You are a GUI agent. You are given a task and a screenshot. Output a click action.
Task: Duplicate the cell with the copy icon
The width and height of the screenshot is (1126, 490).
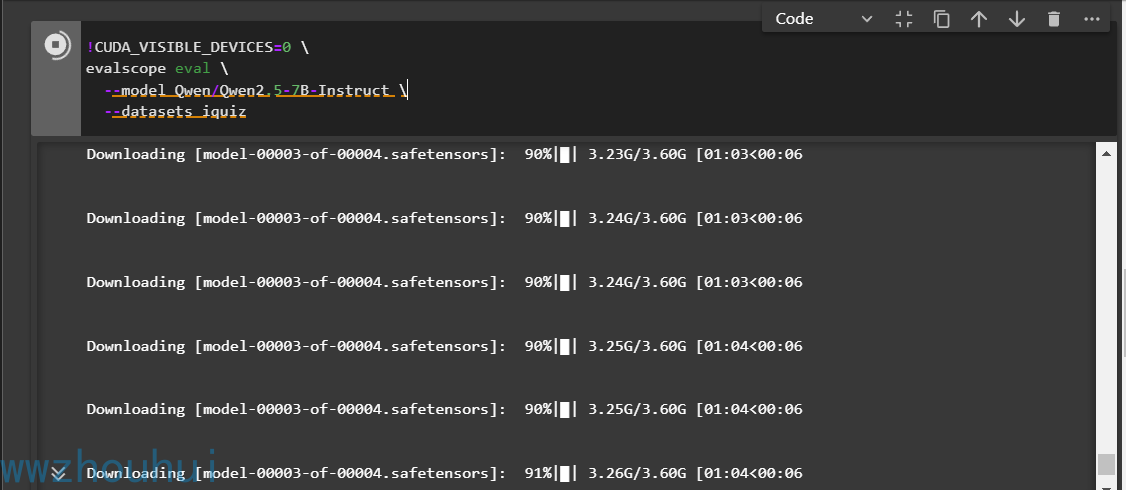(941, 19)
